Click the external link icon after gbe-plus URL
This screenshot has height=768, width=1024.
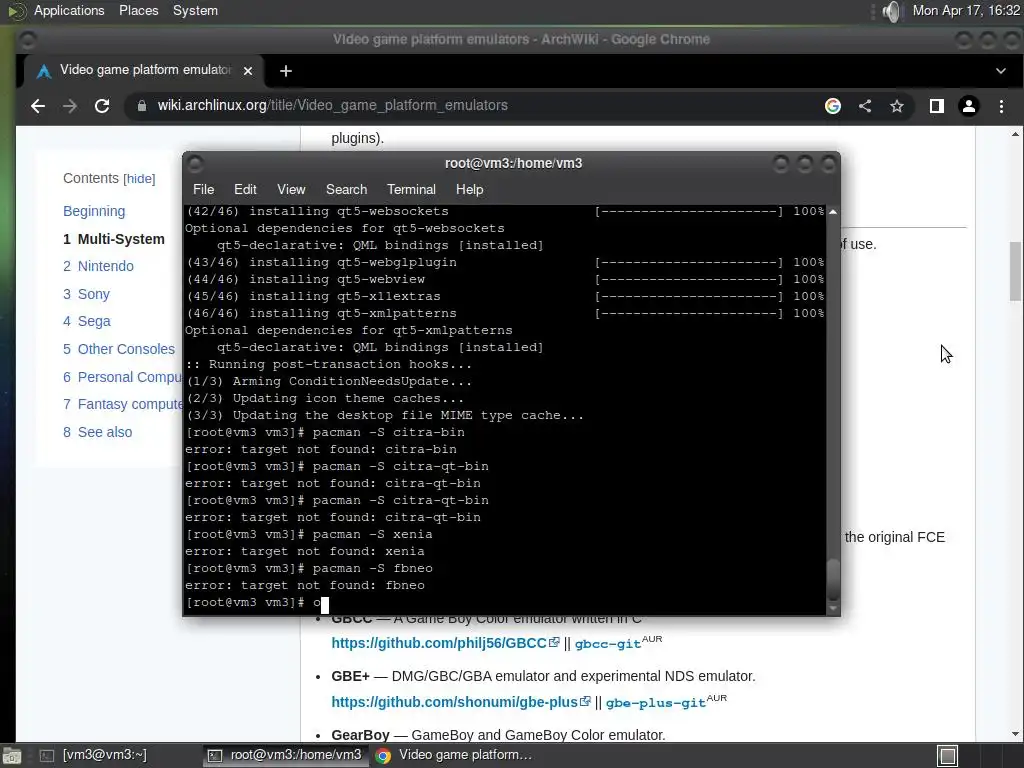pyautogui.click(x=586, y=701)
